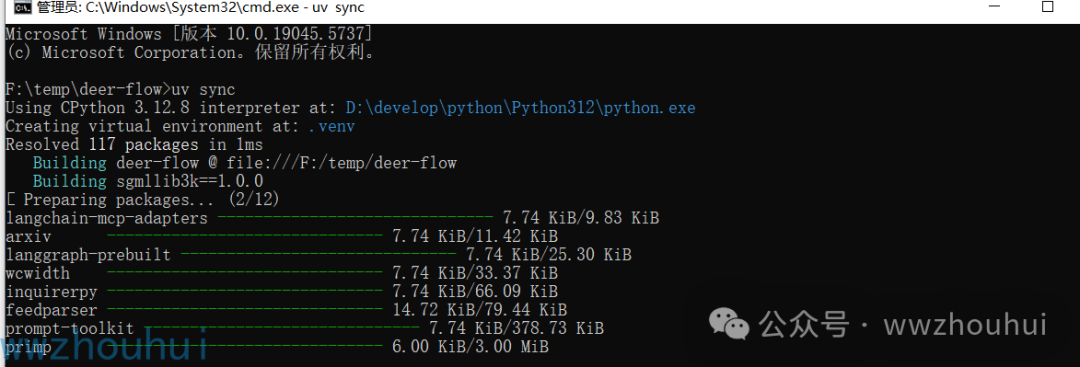Click the prompt-toolkit package name
1080x367 pixels.
tap(70, 328)
